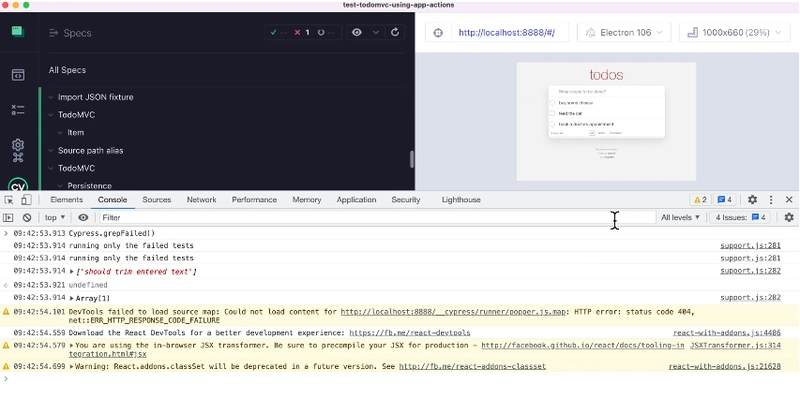Open the 1000x660 viewport dropdown
This screenshot has height=399, width=800.
(x=735, y=33)
